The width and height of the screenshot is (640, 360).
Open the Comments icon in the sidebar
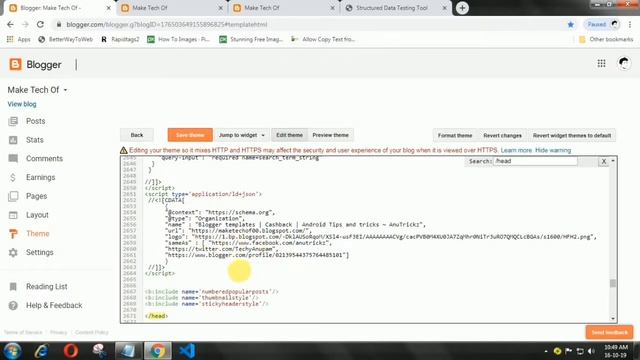tap(13, 159)
